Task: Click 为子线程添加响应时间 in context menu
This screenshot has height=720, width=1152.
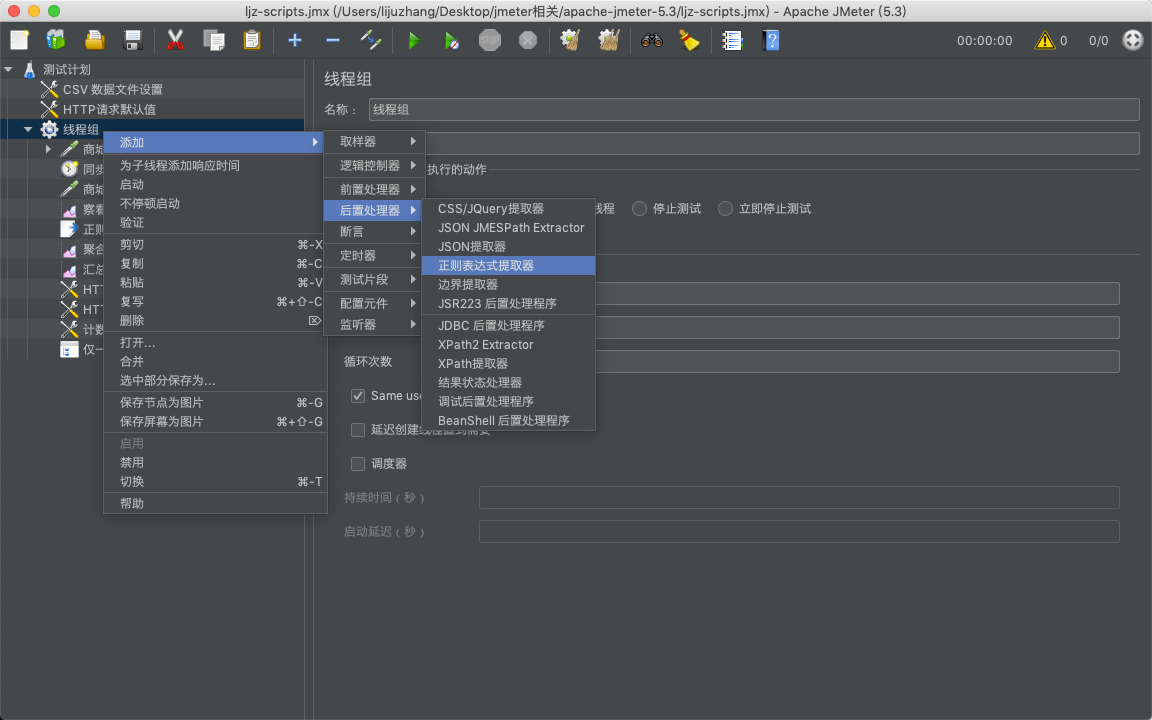Action: [x=215, y=165]
